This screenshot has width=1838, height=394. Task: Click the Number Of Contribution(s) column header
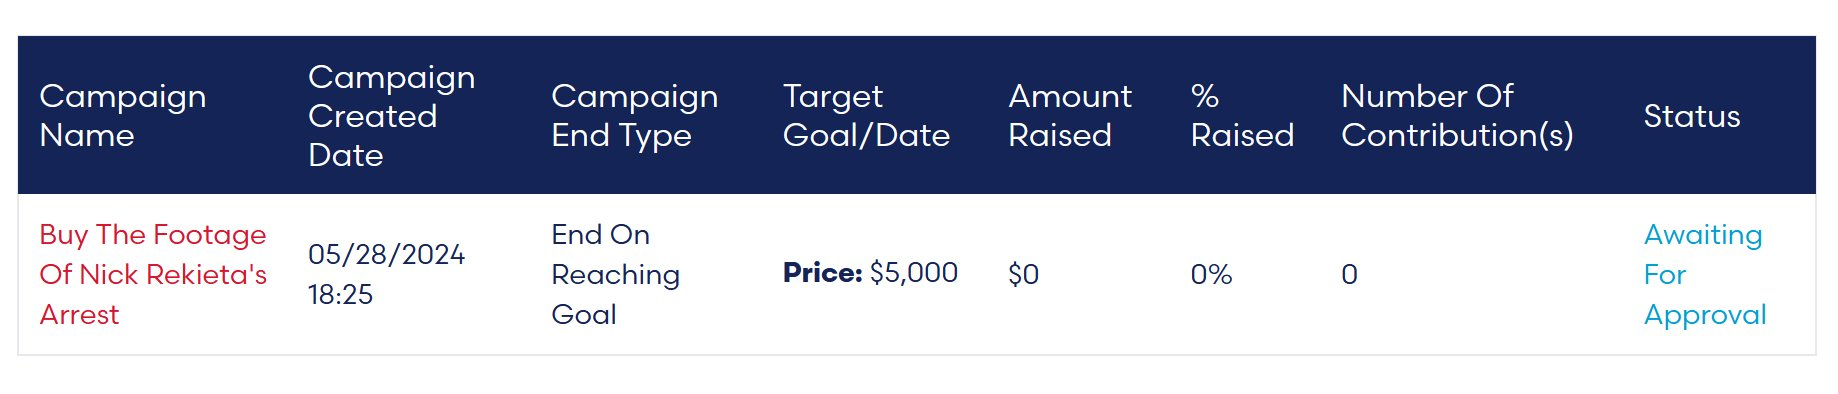1457,116
